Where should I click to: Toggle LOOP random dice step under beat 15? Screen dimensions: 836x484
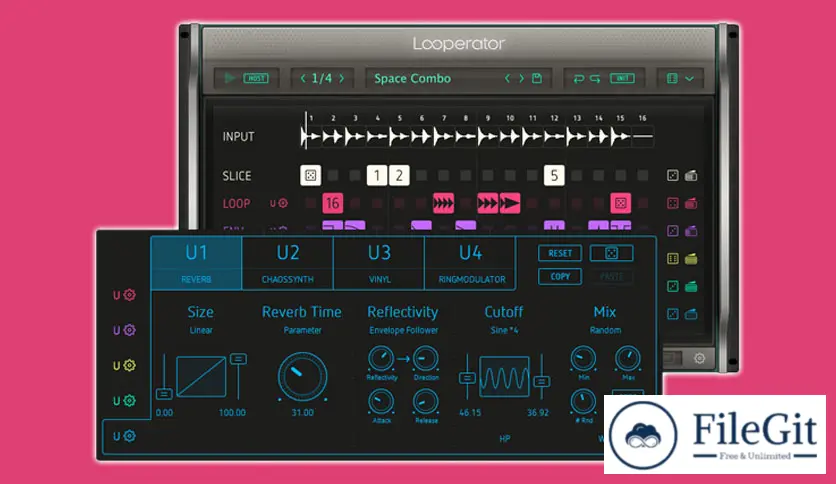click(x=621, y=203)
